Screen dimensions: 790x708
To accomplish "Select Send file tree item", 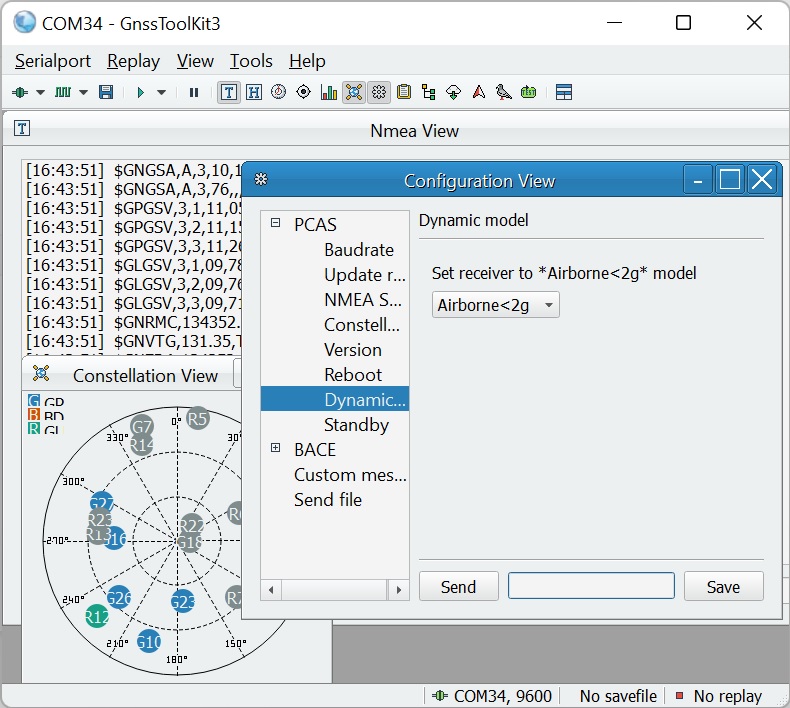I will (328, 500).
